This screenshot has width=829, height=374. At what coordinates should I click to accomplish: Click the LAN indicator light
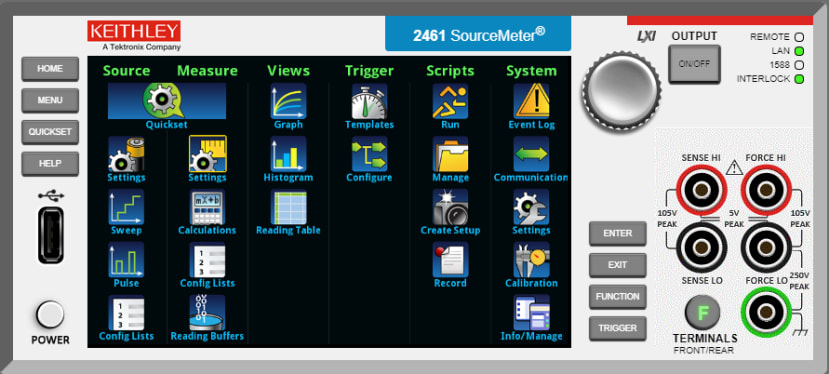coord(799,51)
